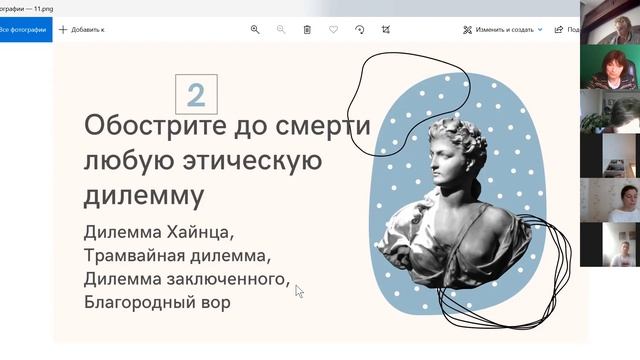
Task: Open the Добавить к option
Action: [82, 29]
